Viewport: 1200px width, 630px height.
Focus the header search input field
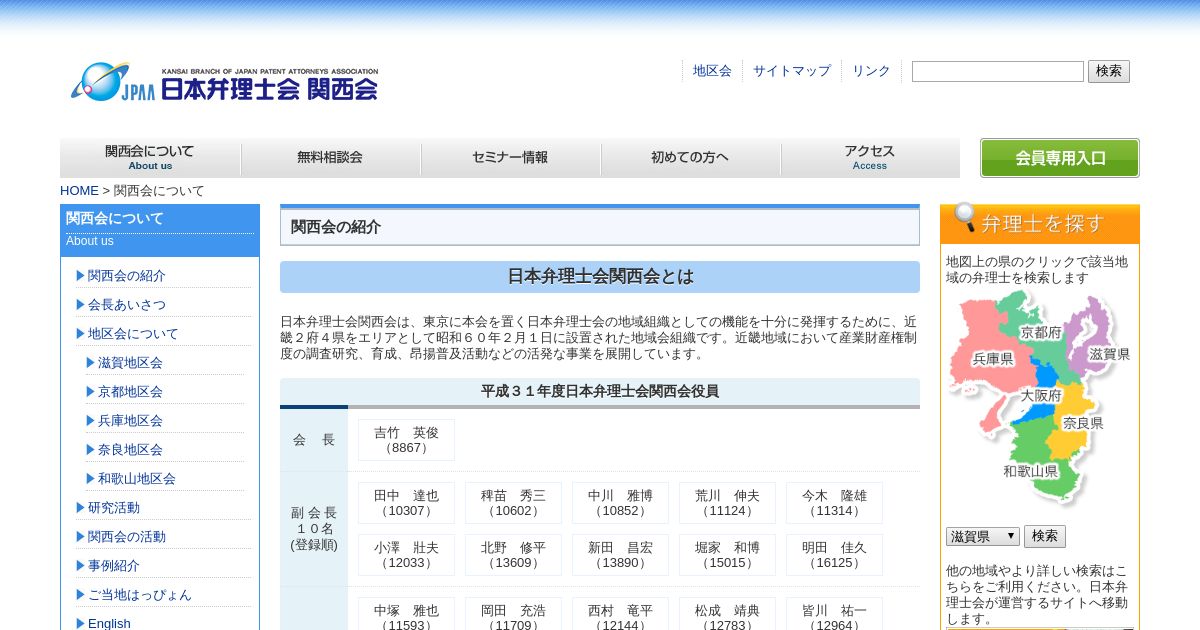tap(997, 71)
